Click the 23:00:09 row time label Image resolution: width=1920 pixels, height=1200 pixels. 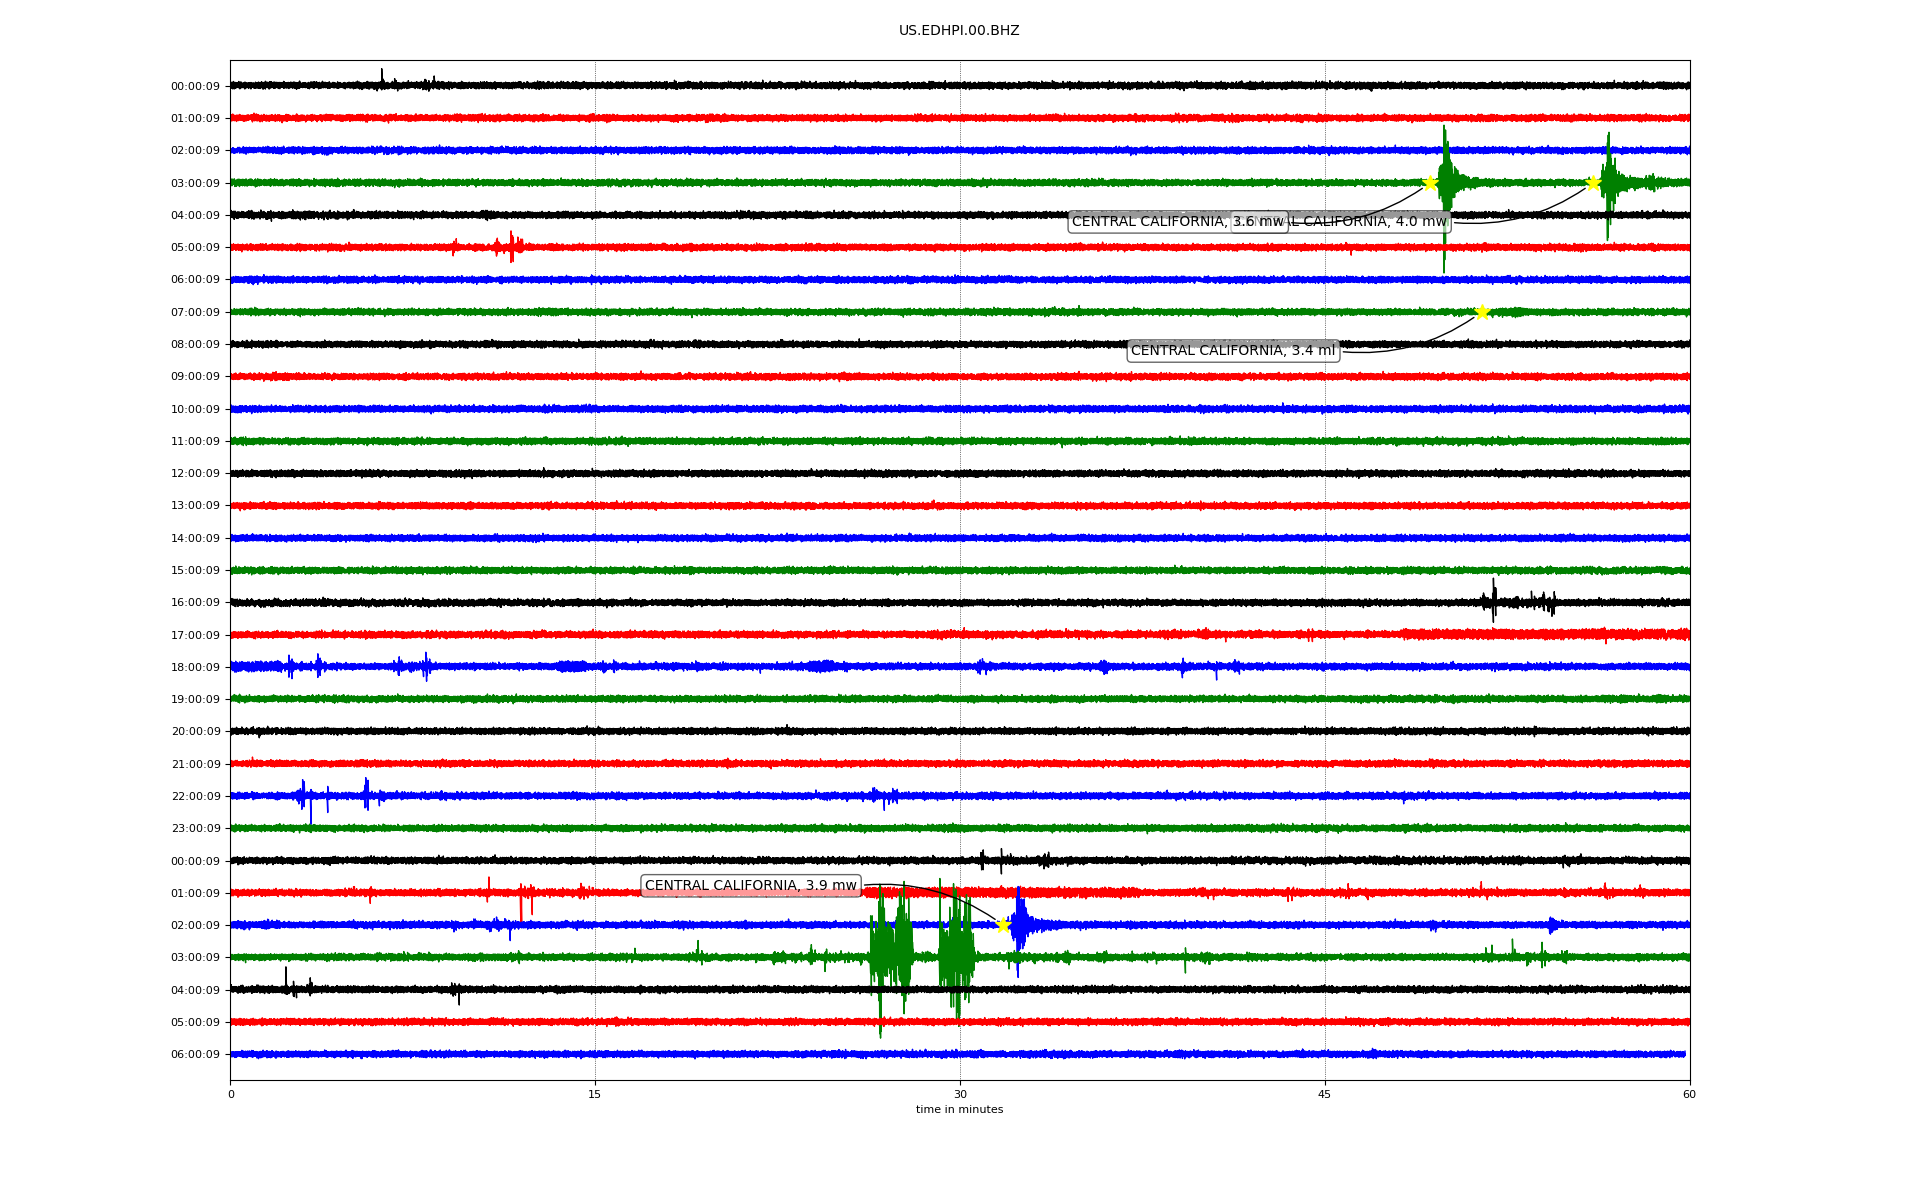pyautogui.click(x=195, y=829)
